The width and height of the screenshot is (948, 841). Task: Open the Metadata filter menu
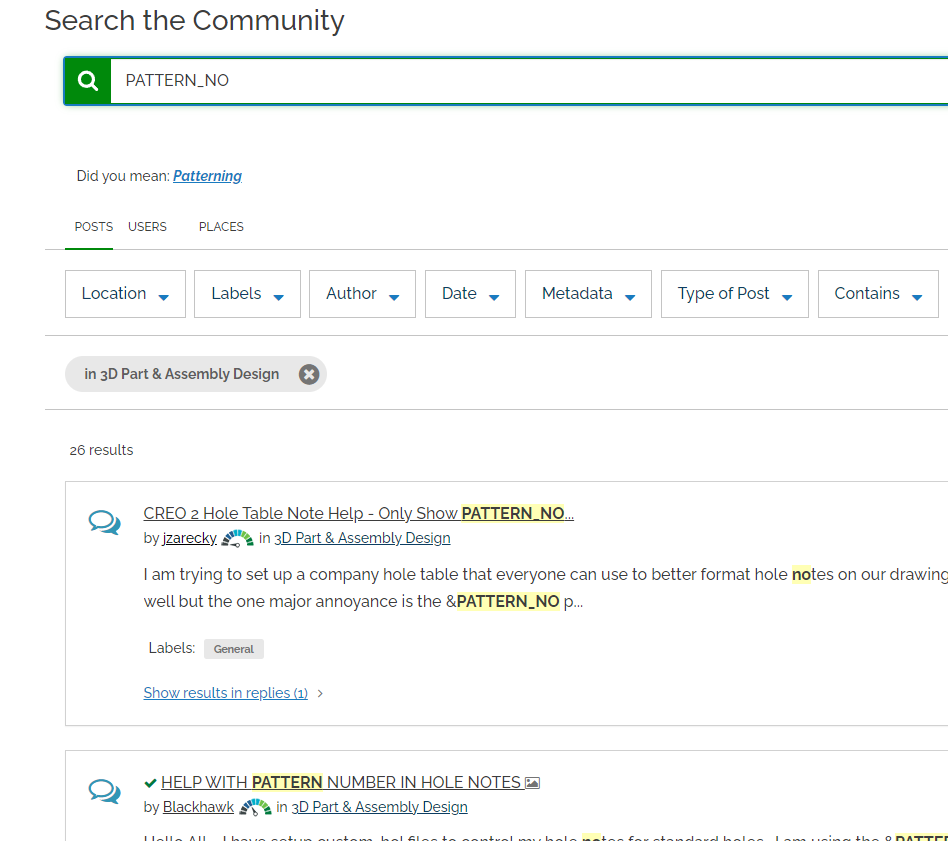(x=588, y=293)
